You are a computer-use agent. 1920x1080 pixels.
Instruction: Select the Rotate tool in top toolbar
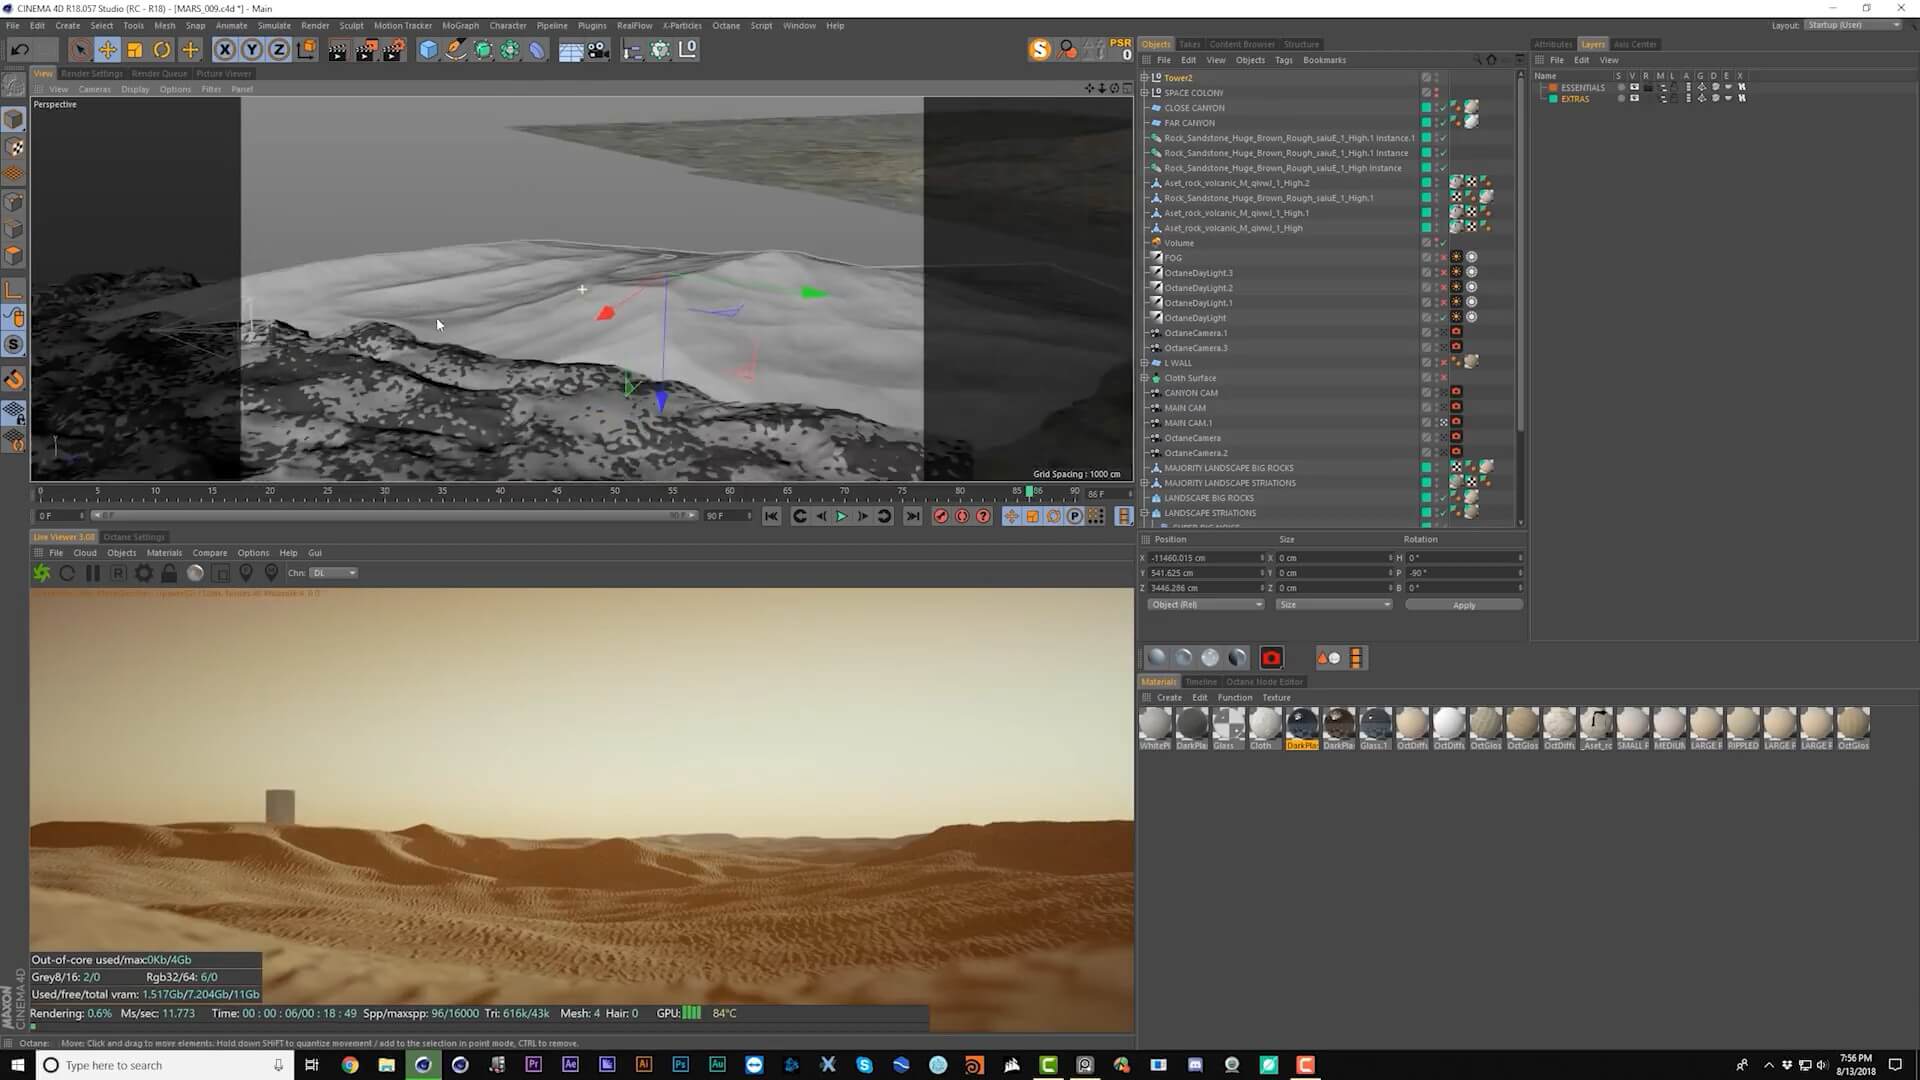pos(162,50)
